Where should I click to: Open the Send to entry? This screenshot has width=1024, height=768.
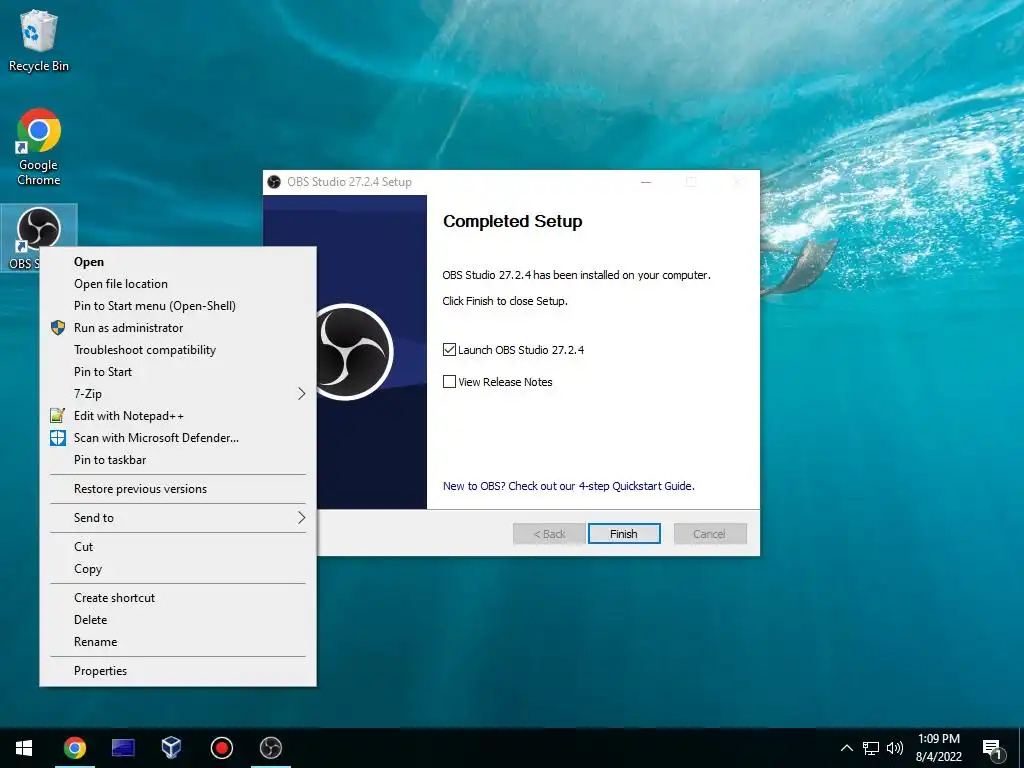coord(178,518)
